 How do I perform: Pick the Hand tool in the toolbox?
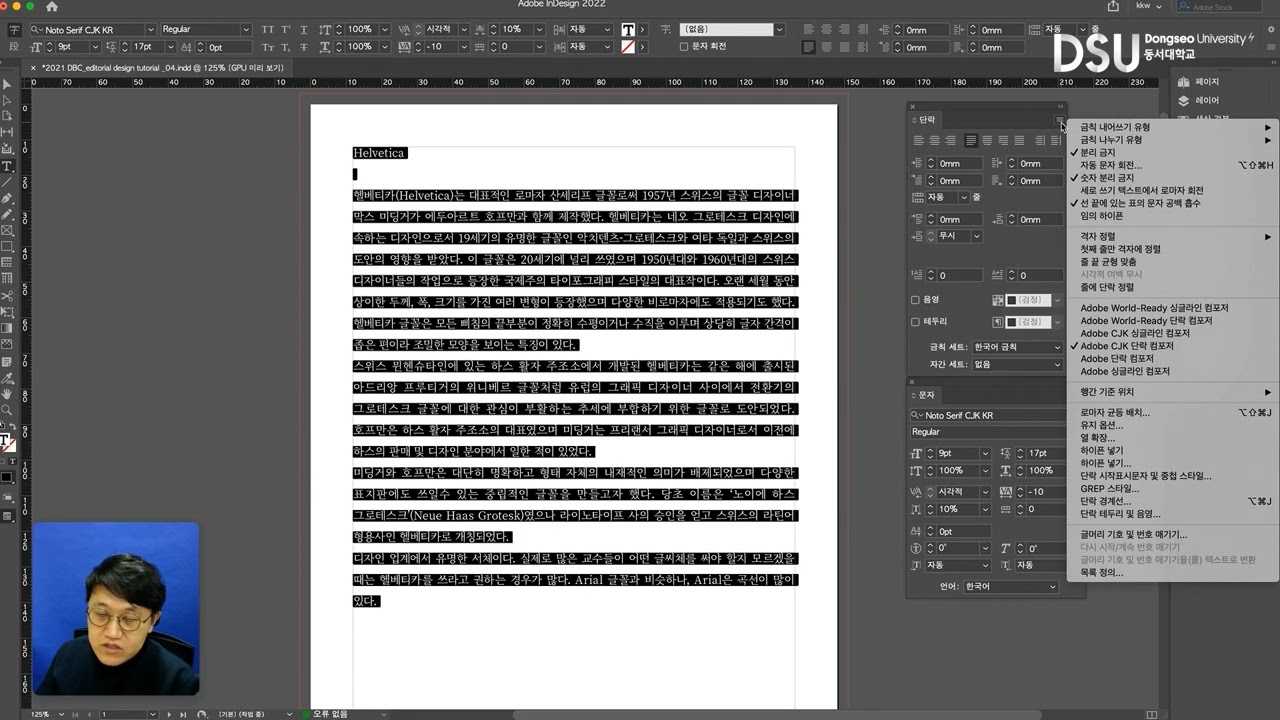point(7,394)
